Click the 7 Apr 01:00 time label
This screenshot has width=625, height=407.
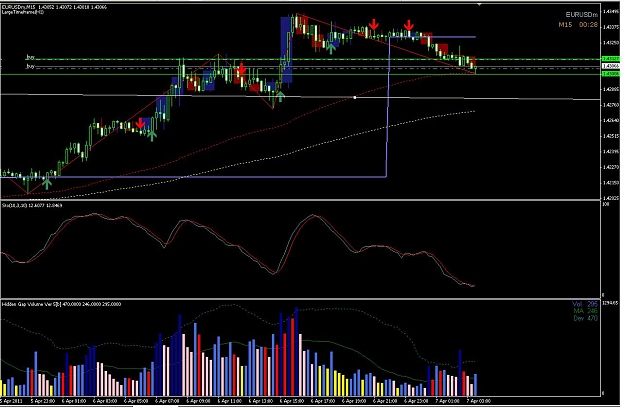coord(448,401)
